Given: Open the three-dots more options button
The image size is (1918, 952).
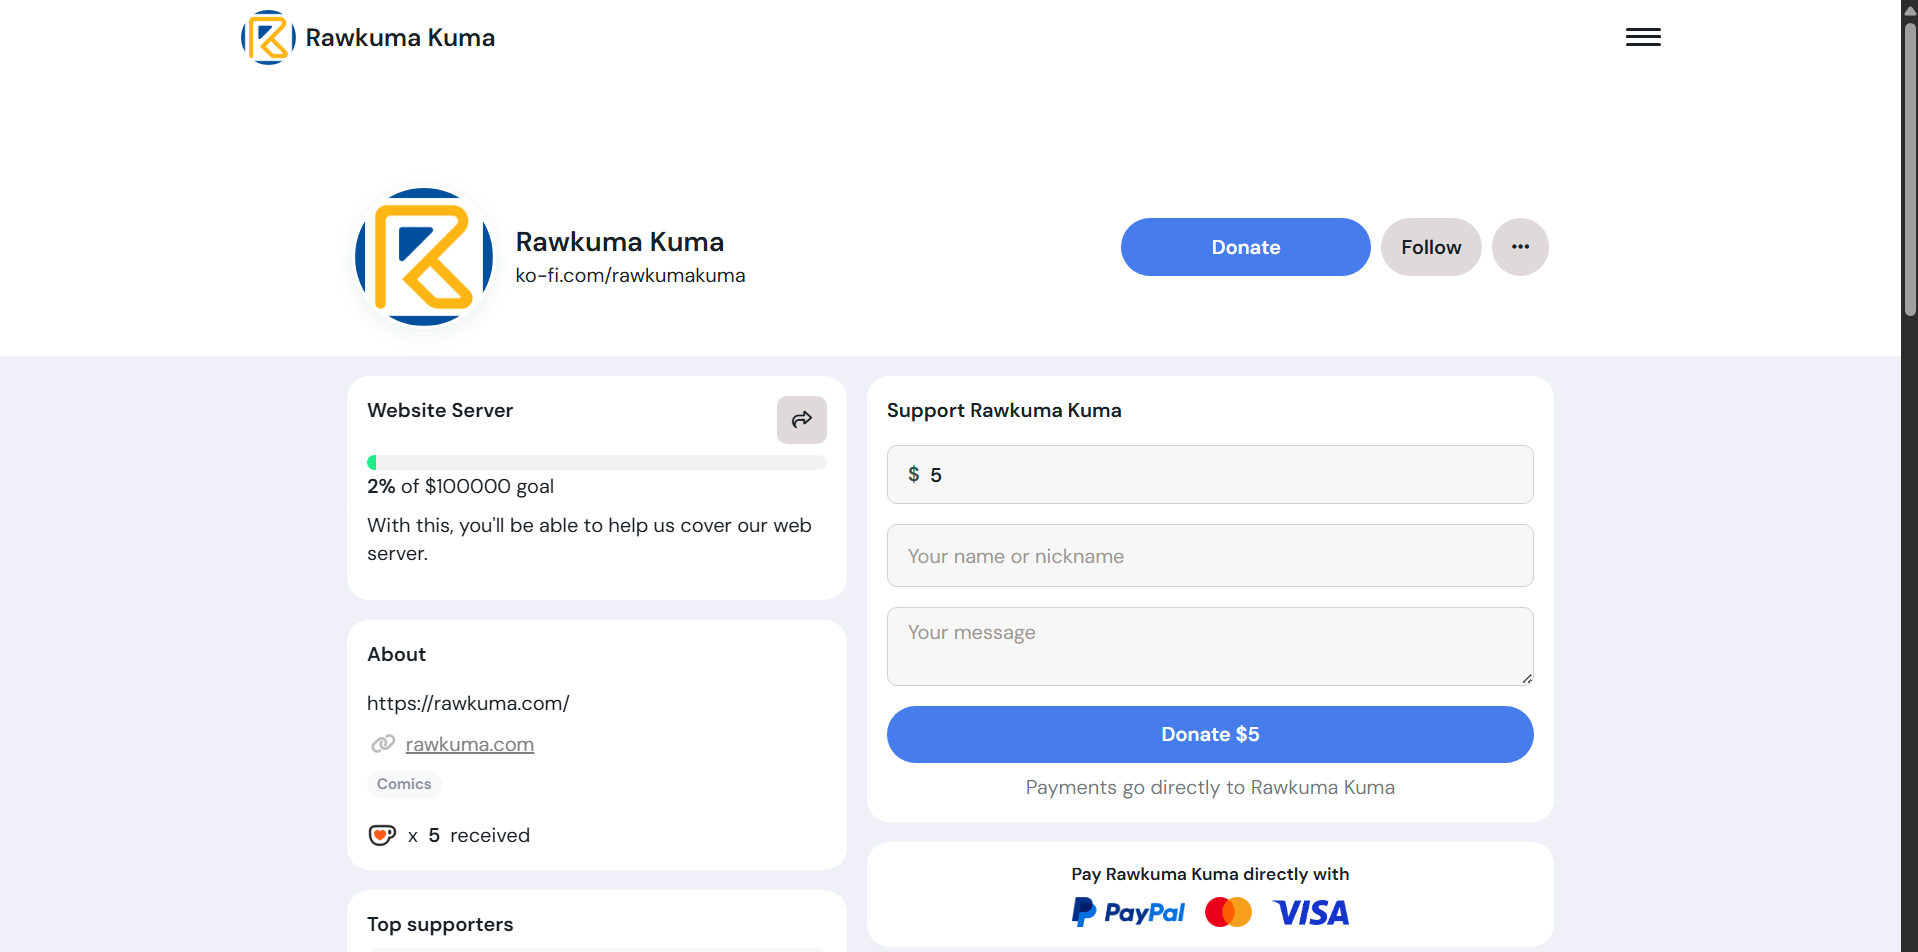Looking at the screenshot, I should click(x=1520, y=247).
